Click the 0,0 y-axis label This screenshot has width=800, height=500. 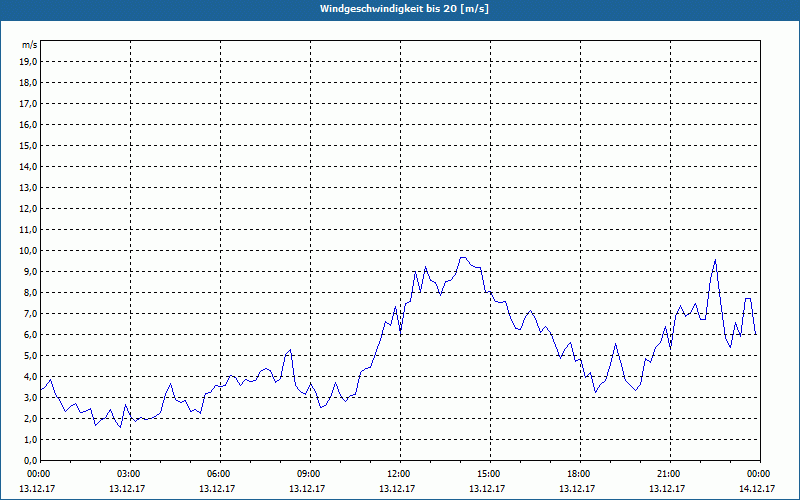30,460
